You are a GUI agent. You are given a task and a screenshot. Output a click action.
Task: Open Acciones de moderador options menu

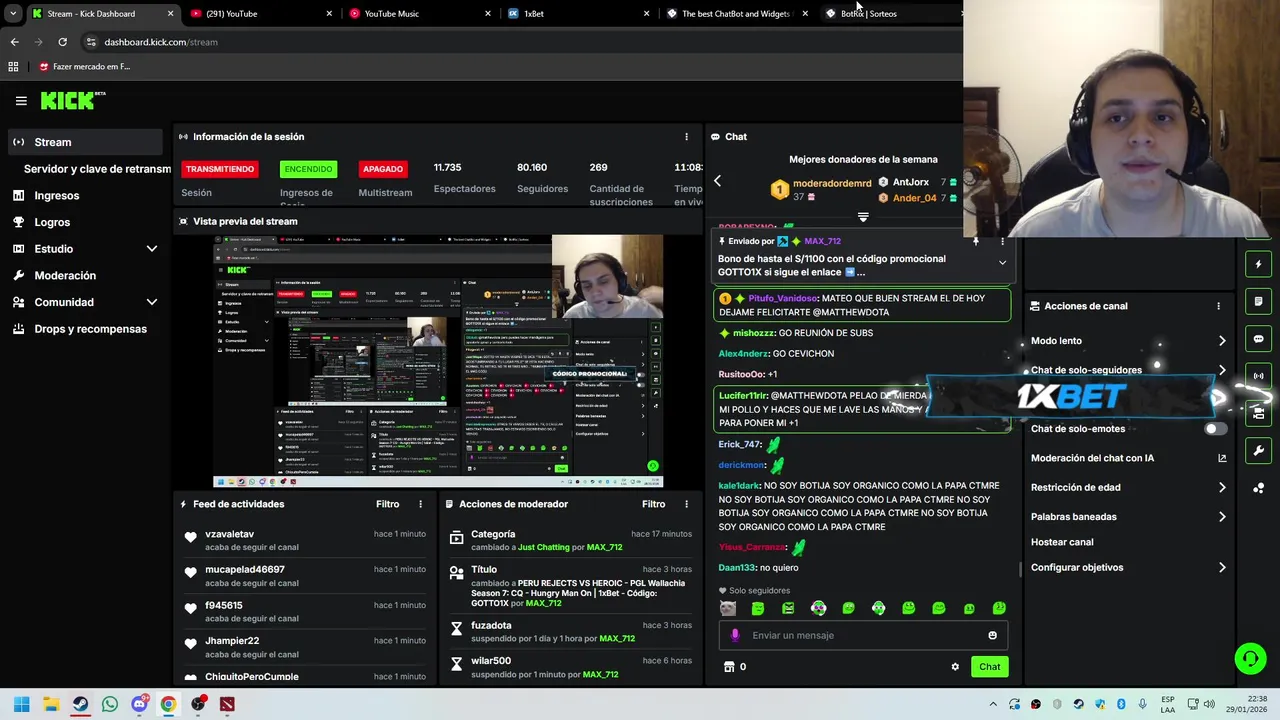pyautogui.click(x=686, y=504)
